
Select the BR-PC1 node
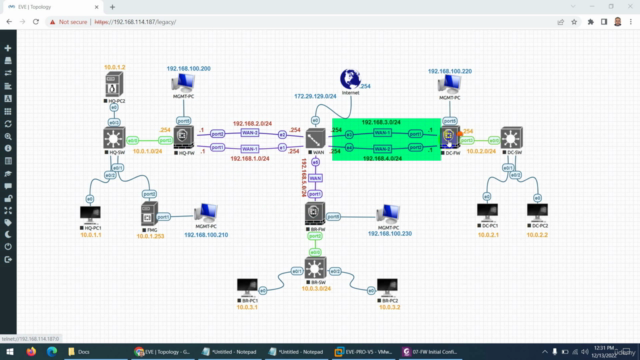pos(247,287)
